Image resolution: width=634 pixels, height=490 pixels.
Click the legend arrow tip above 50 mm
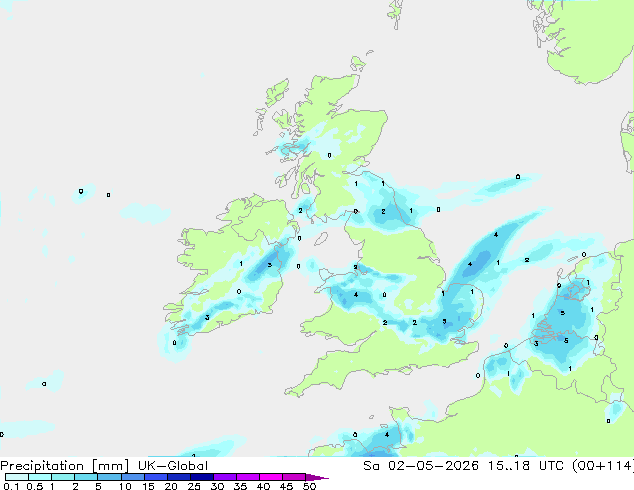[x=317, y=477]
